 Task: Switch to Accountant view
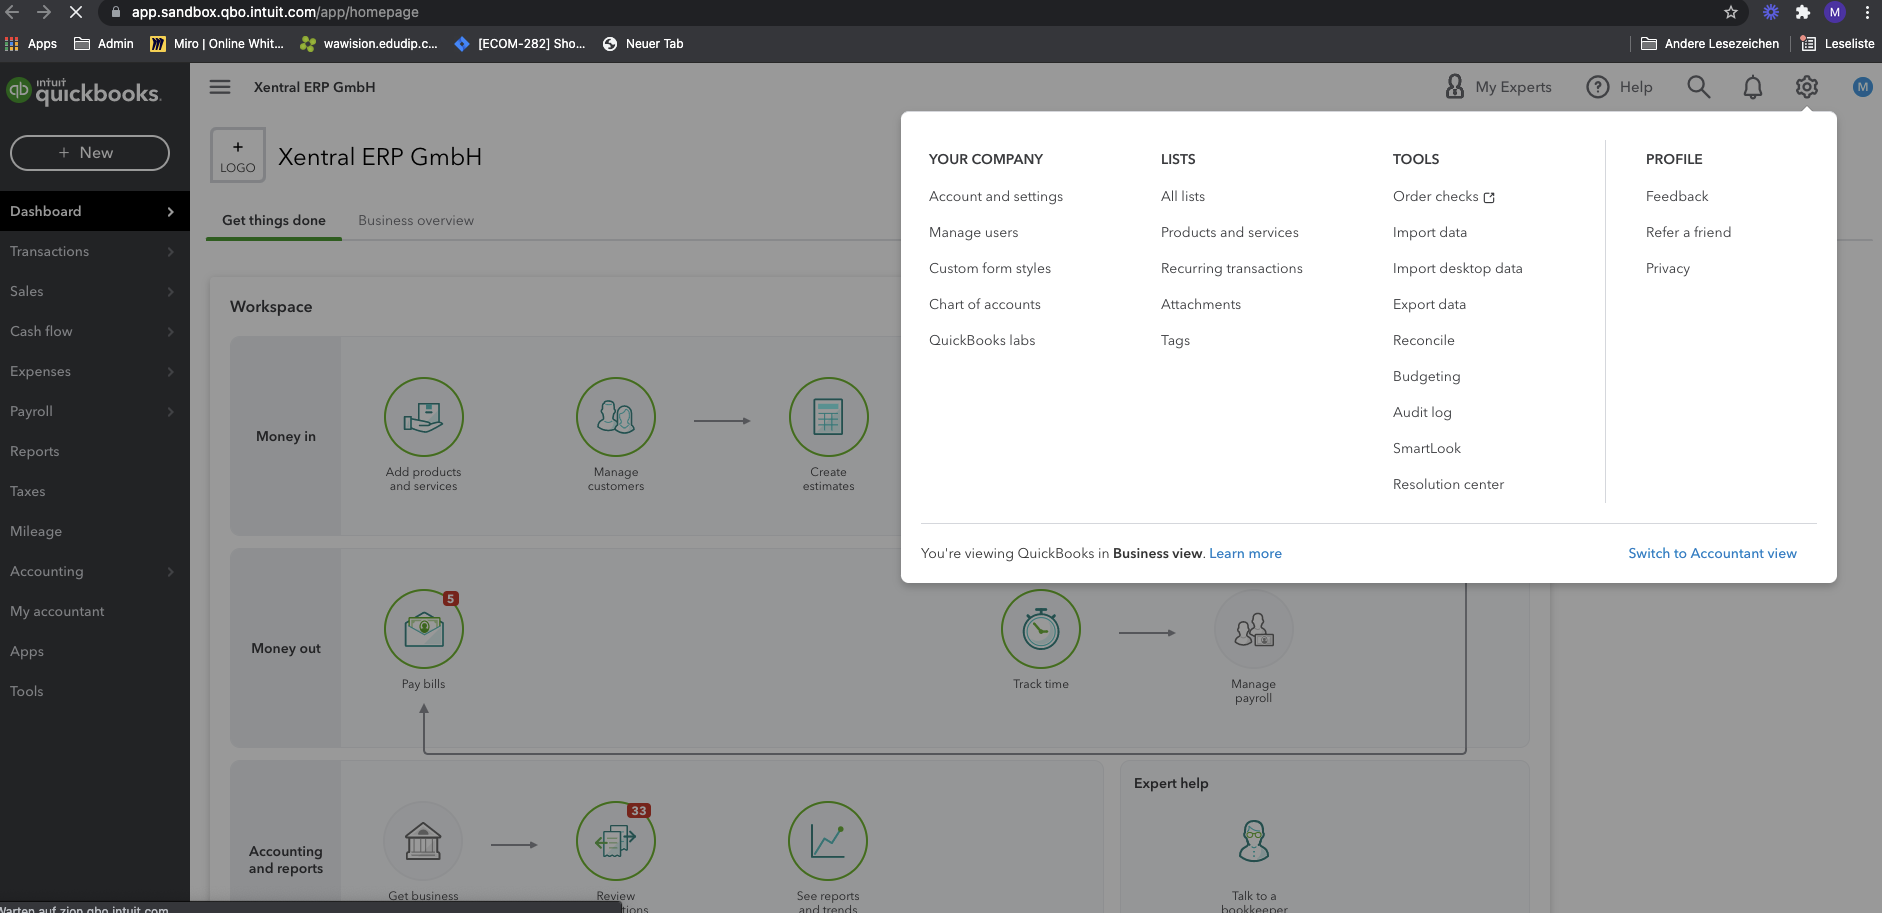1712,553
